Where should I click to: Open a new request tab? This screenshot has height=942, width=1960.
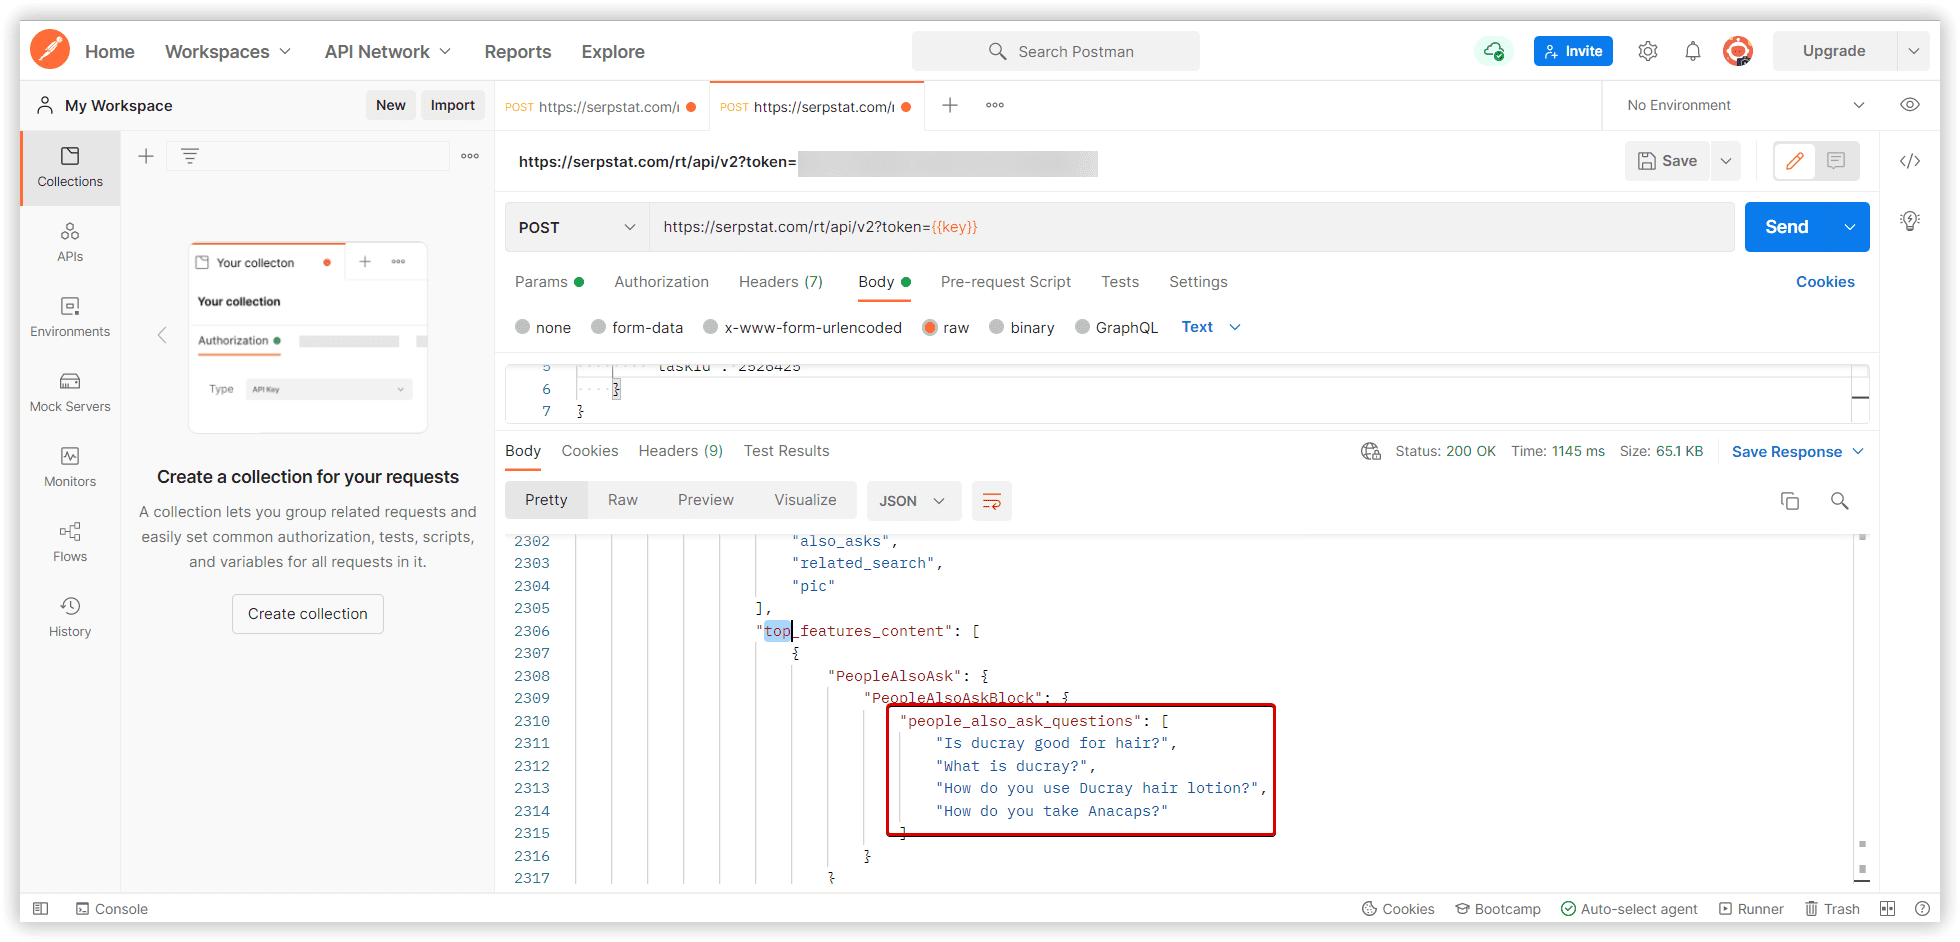950,105
